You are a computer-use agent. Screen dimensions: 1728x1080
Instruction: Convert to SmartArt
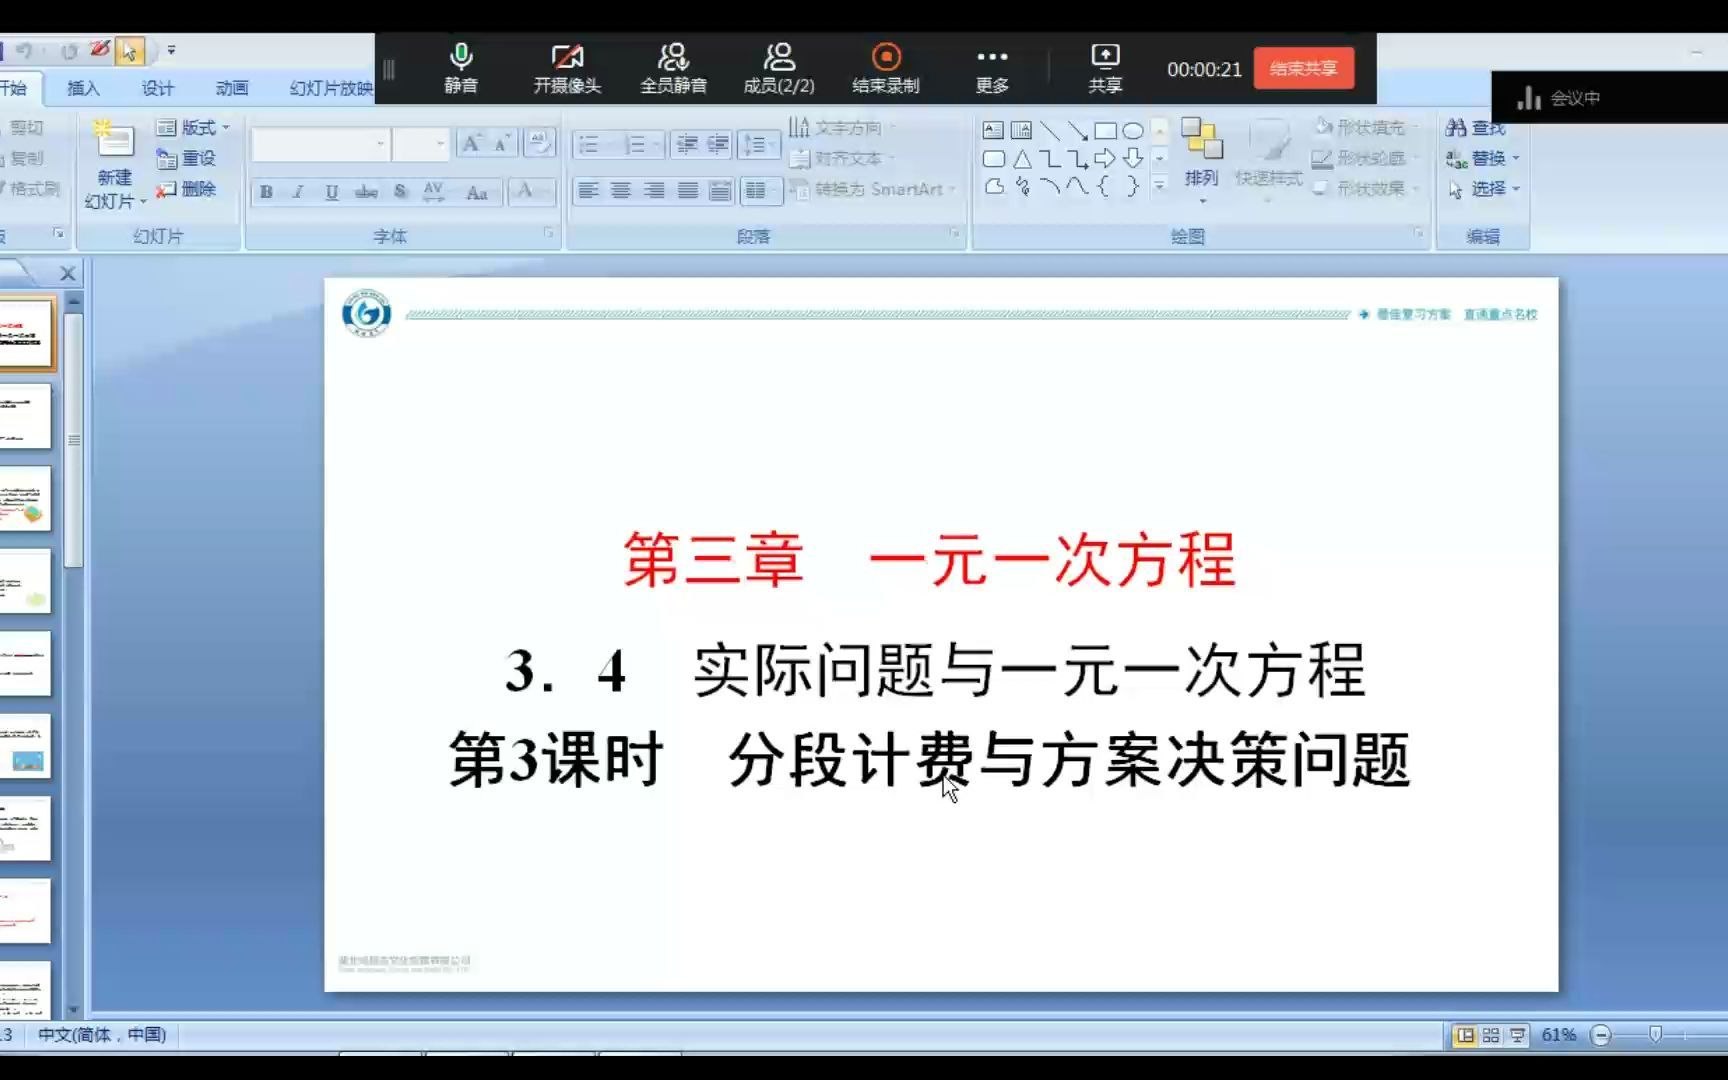[872, 189]
